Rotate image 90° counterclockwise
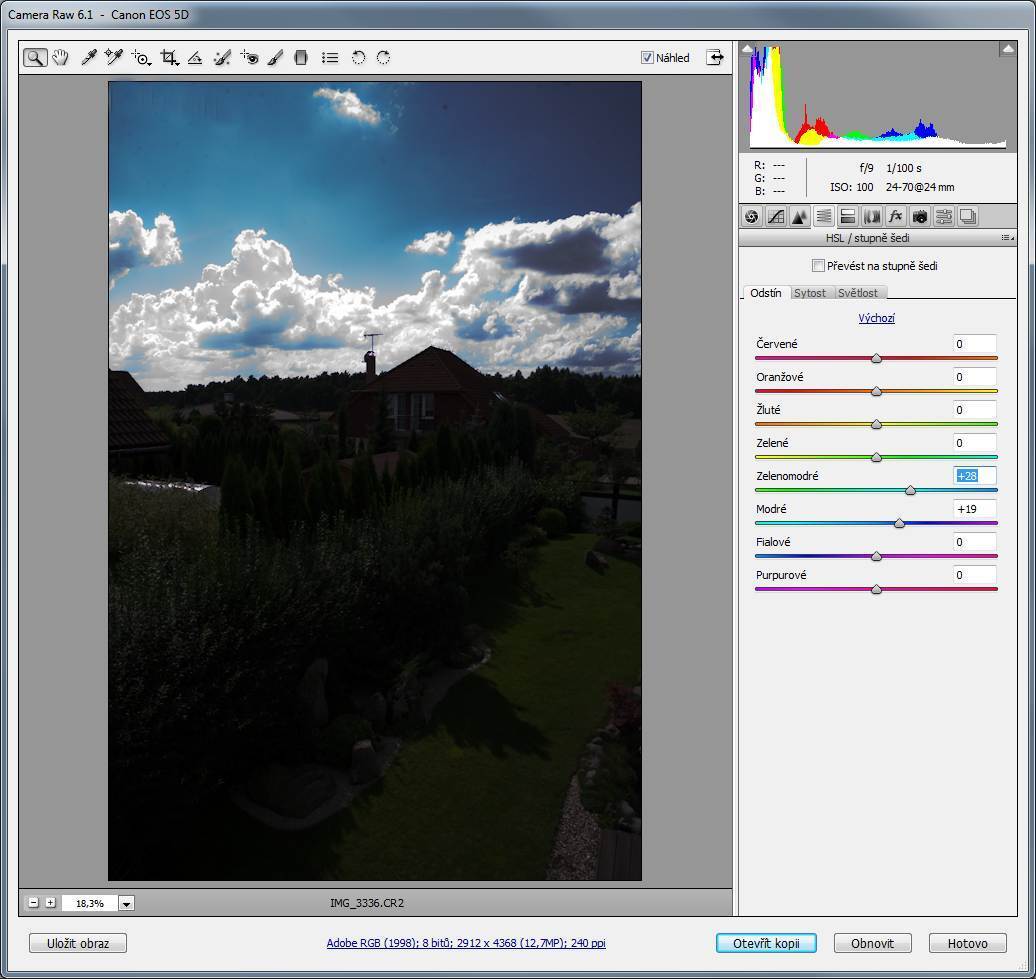Screen dimensions: 1036x979 (358, 58)
